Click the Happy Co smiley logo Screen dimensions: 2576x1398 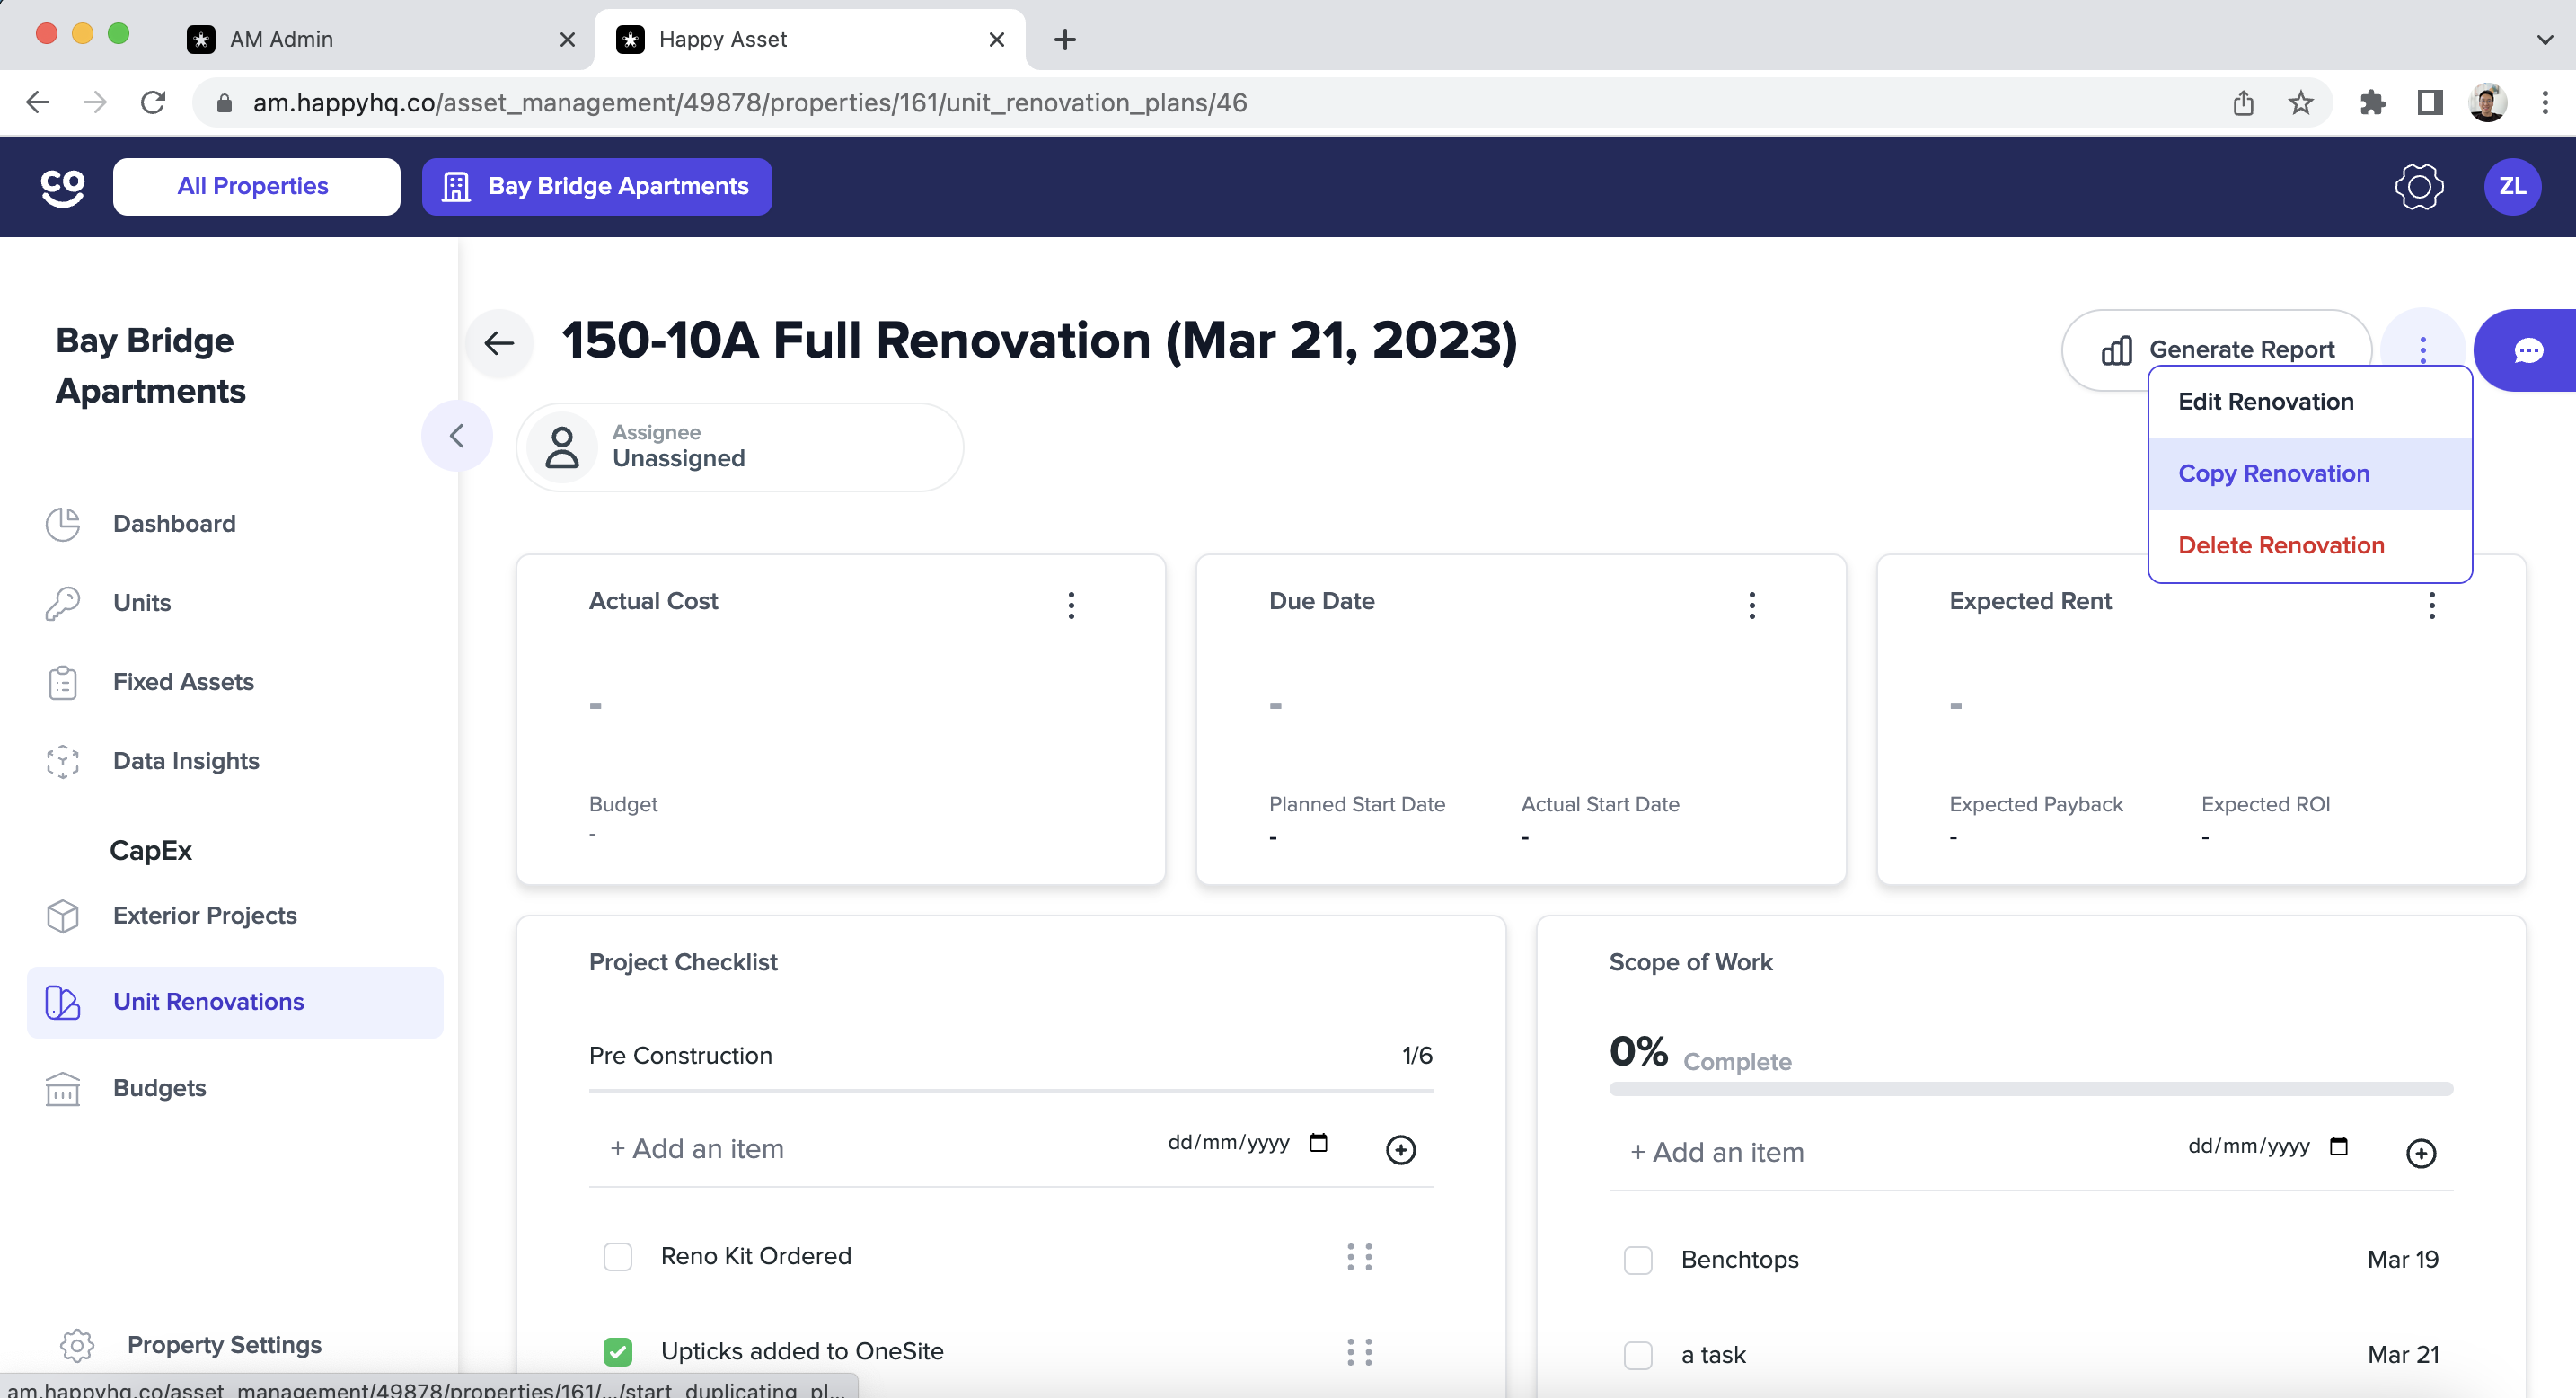[62, 187]
